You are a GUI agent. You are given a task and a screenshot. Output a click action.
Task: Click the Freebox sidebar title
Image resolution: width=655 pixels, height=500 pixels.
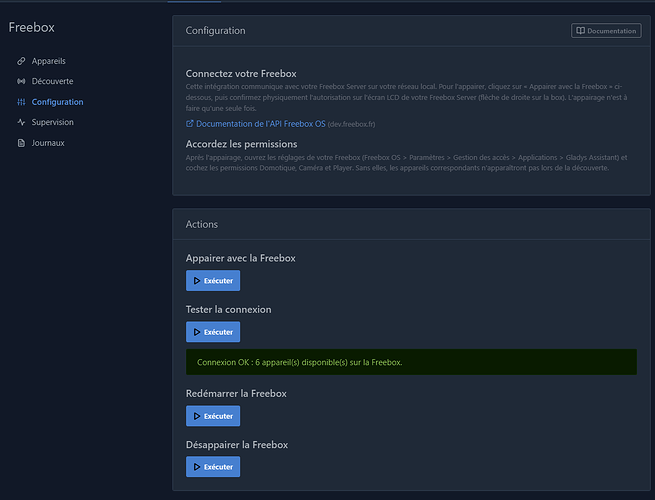point(32,28)
